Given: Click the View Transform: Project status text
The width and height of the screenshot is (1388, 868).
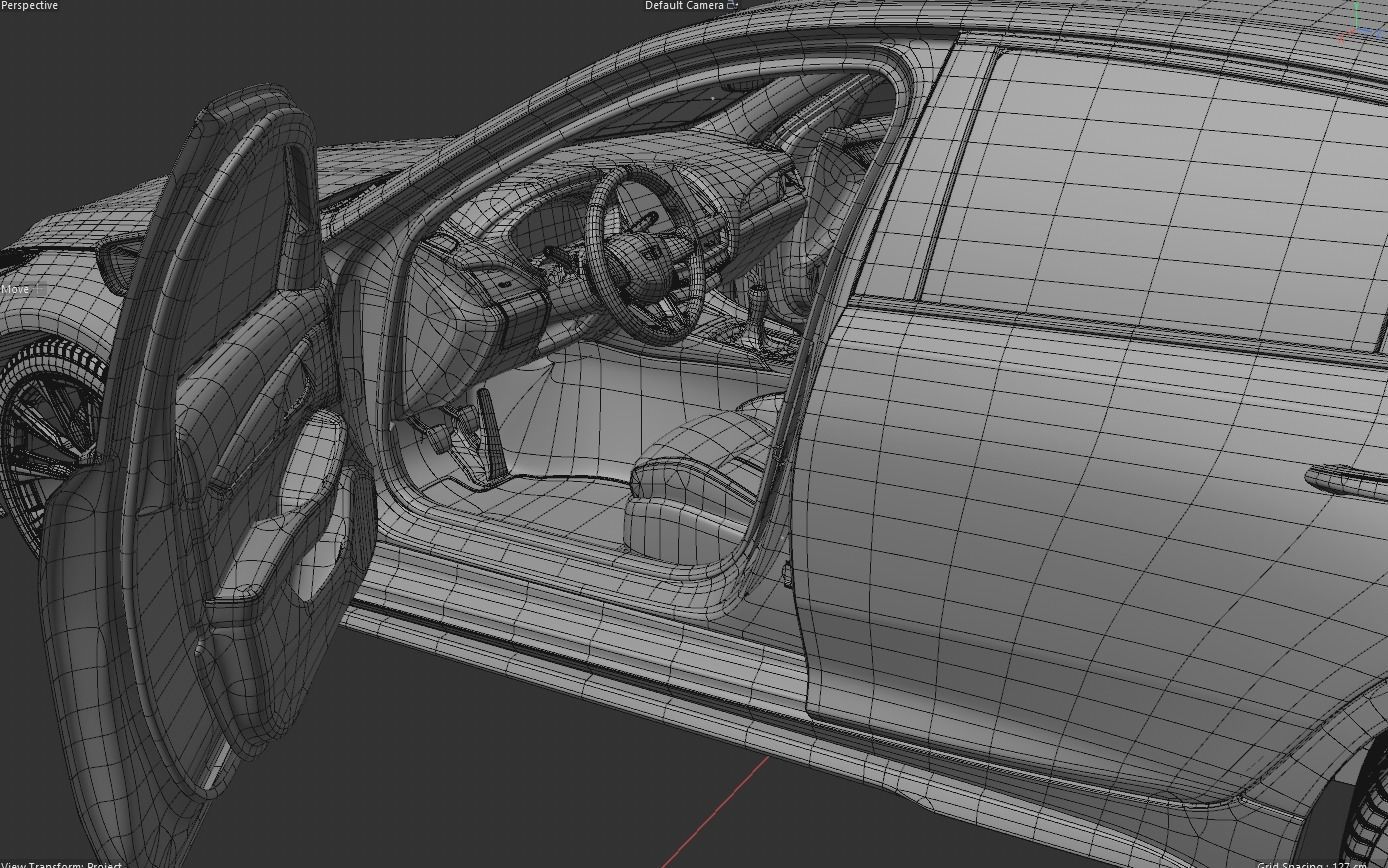Looking at the screenshot, I should click(61, 865).
